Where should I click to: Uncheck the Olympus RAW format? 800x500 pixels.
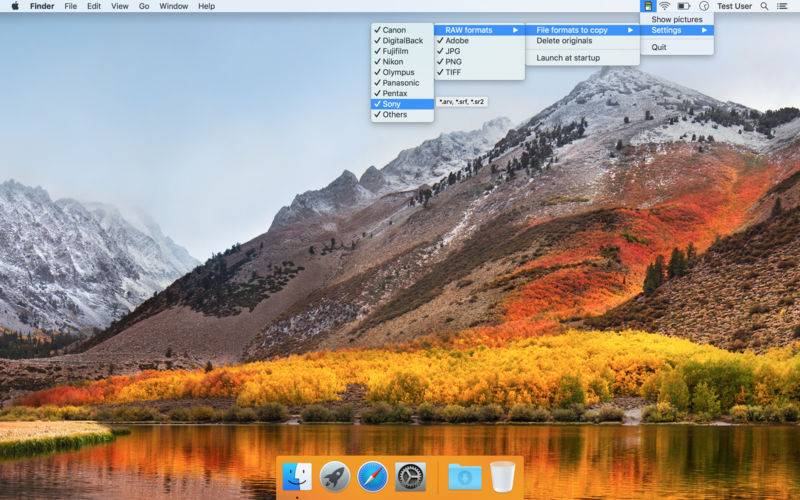[403, 72]
